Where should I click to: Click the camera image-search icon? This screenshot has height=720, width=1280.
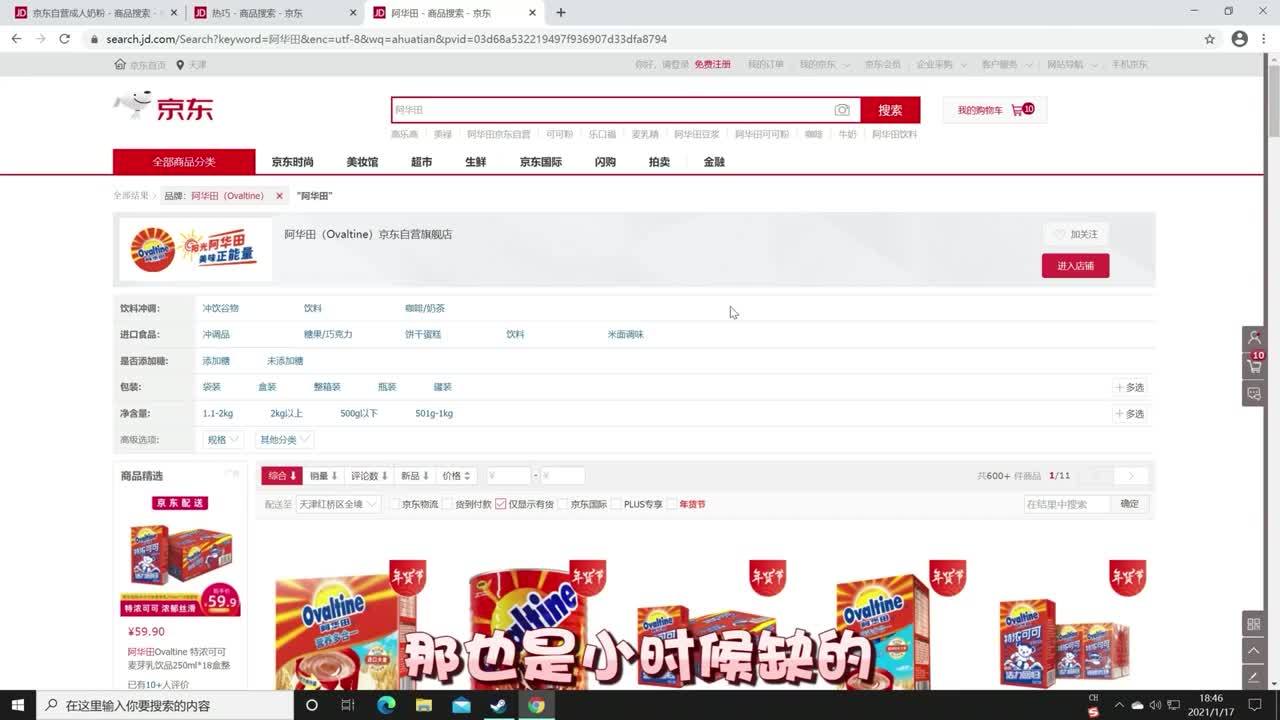(842, 110)
